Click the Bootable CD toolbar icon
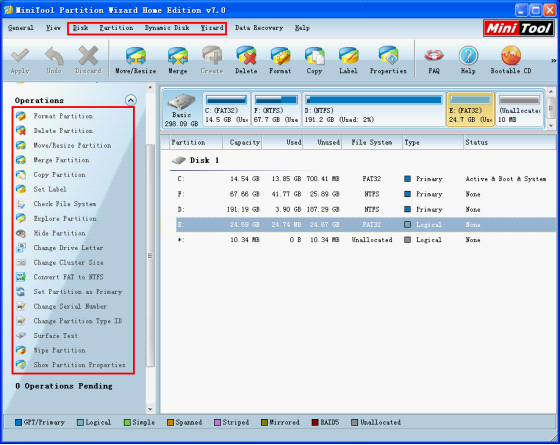 [511, 60]
